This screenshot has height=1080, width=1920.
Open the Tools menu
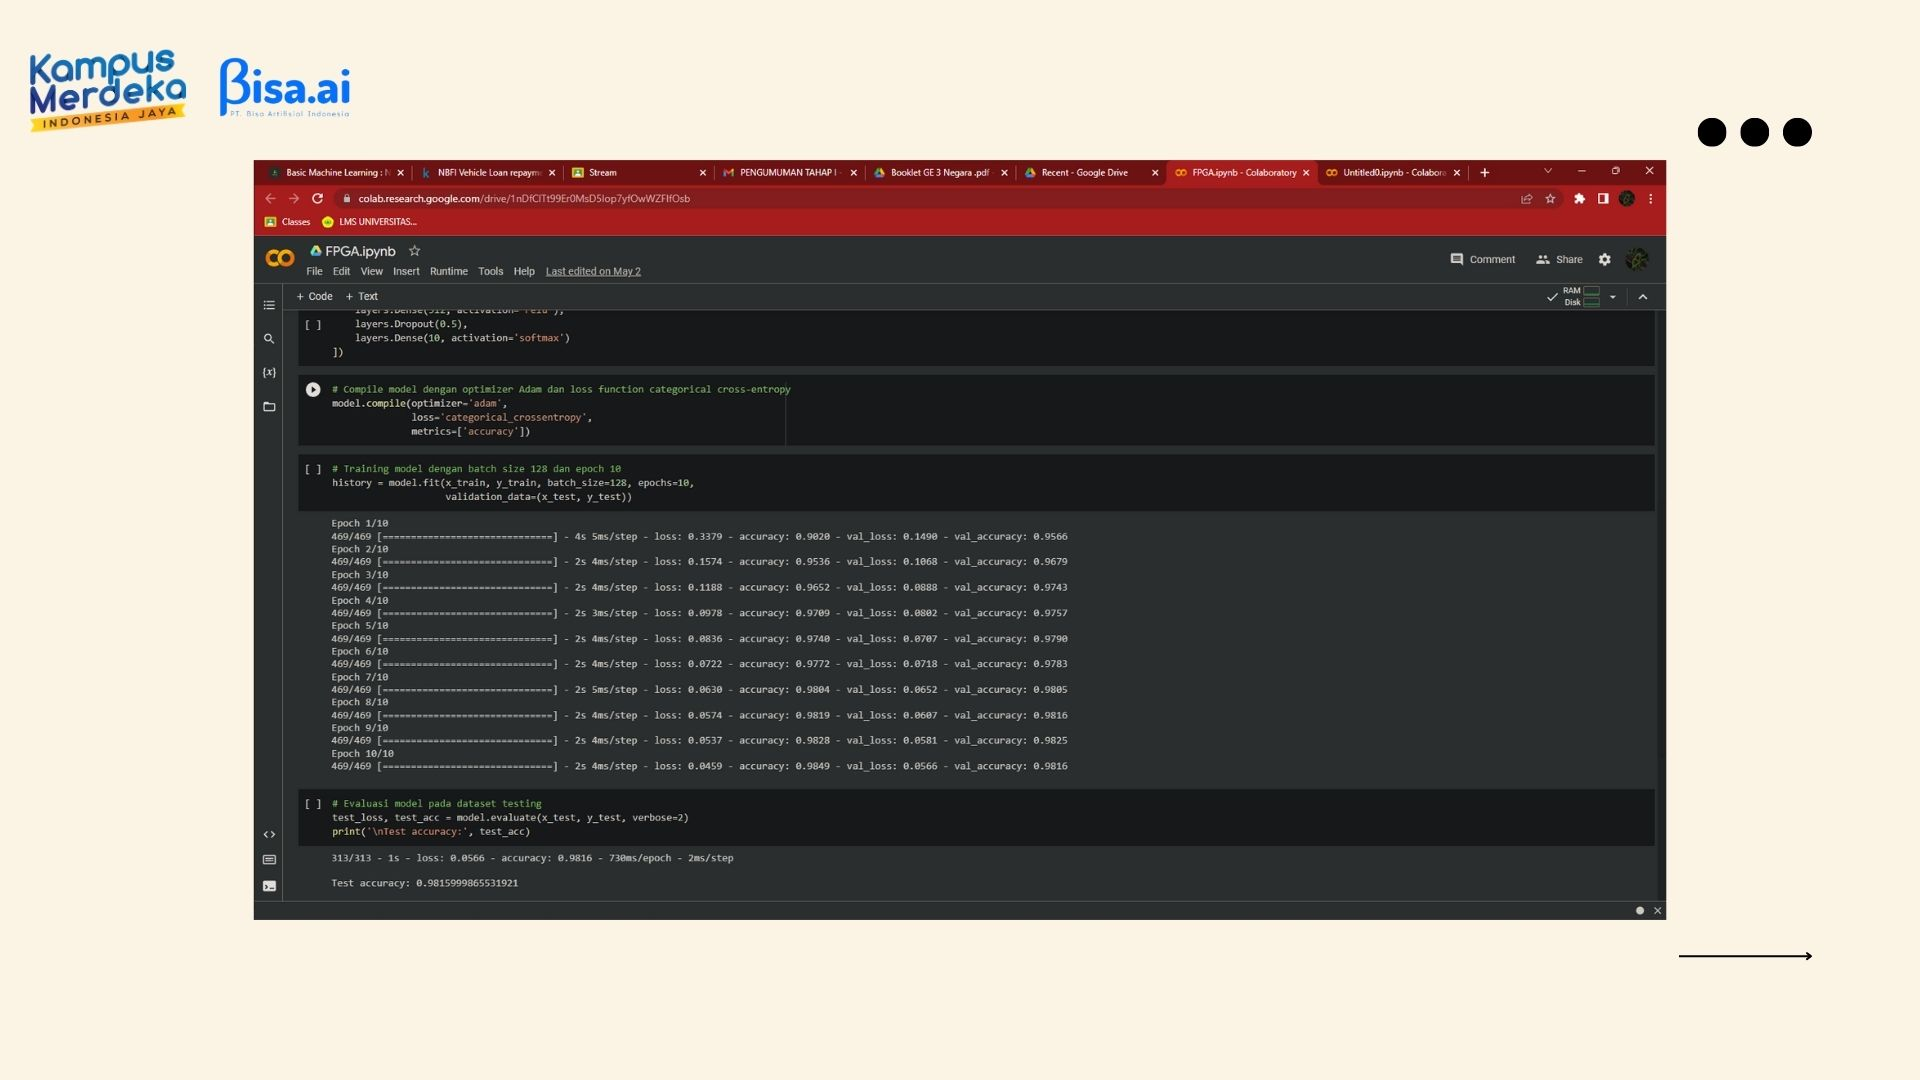pos(490,272)
